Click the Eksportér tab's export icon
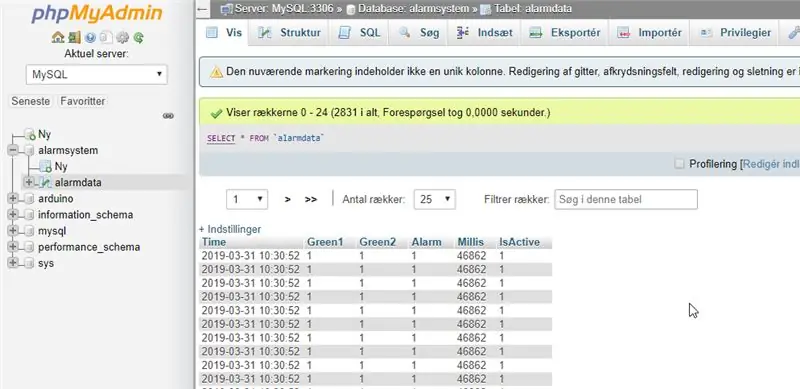The width and height of the screenshot is (800, 389). (x=535, y=33)
